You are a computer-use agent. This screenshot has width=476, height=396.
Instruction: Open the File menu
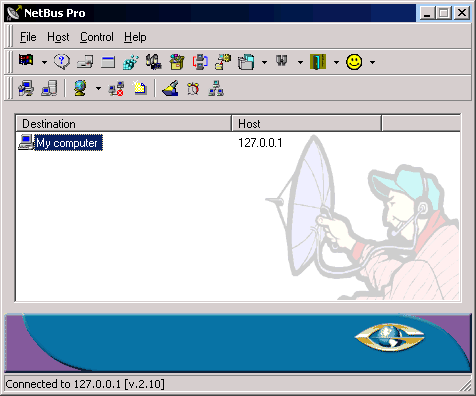coord(28,37)
